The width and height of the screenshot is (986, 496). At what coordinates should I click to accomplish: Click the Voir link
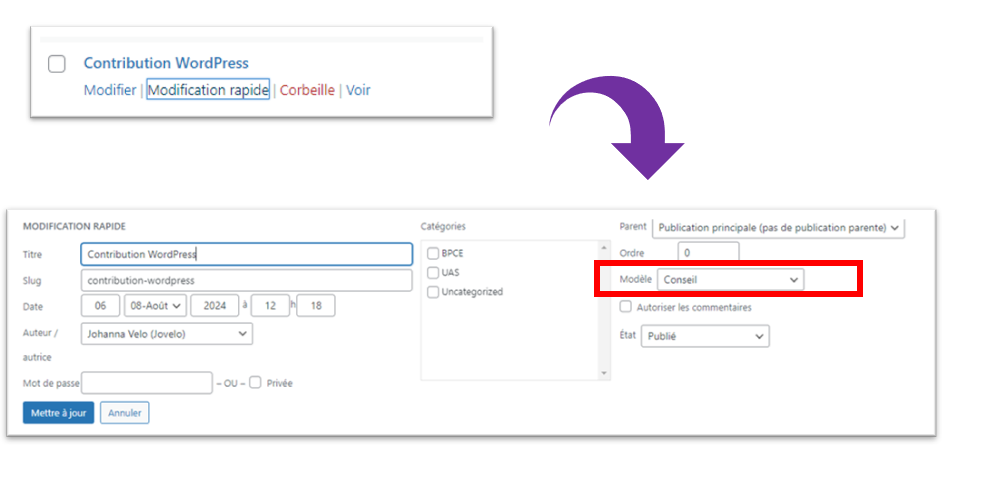pos(358,90)
